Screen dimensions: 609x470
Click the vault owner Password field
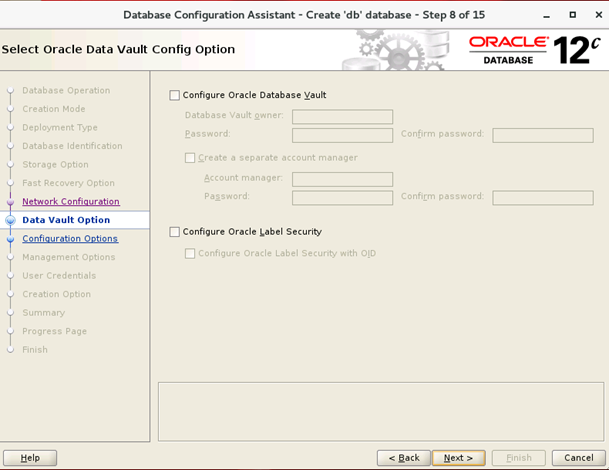tap(342, 135)
